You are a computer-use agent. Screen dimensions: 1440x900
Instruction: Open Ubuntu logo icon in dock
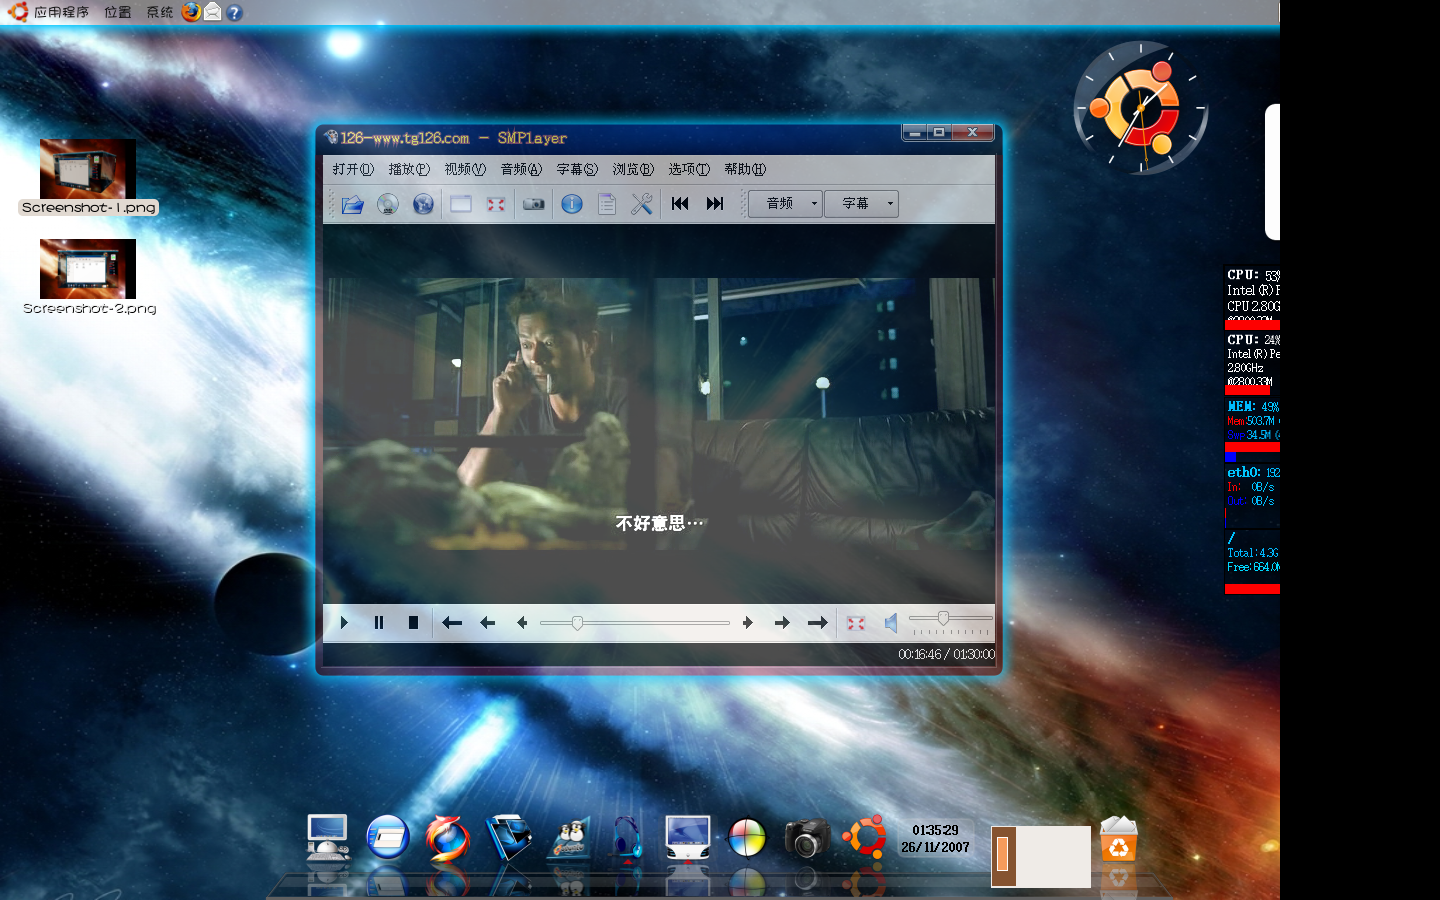pyautogui.click(x=865, y=838)
